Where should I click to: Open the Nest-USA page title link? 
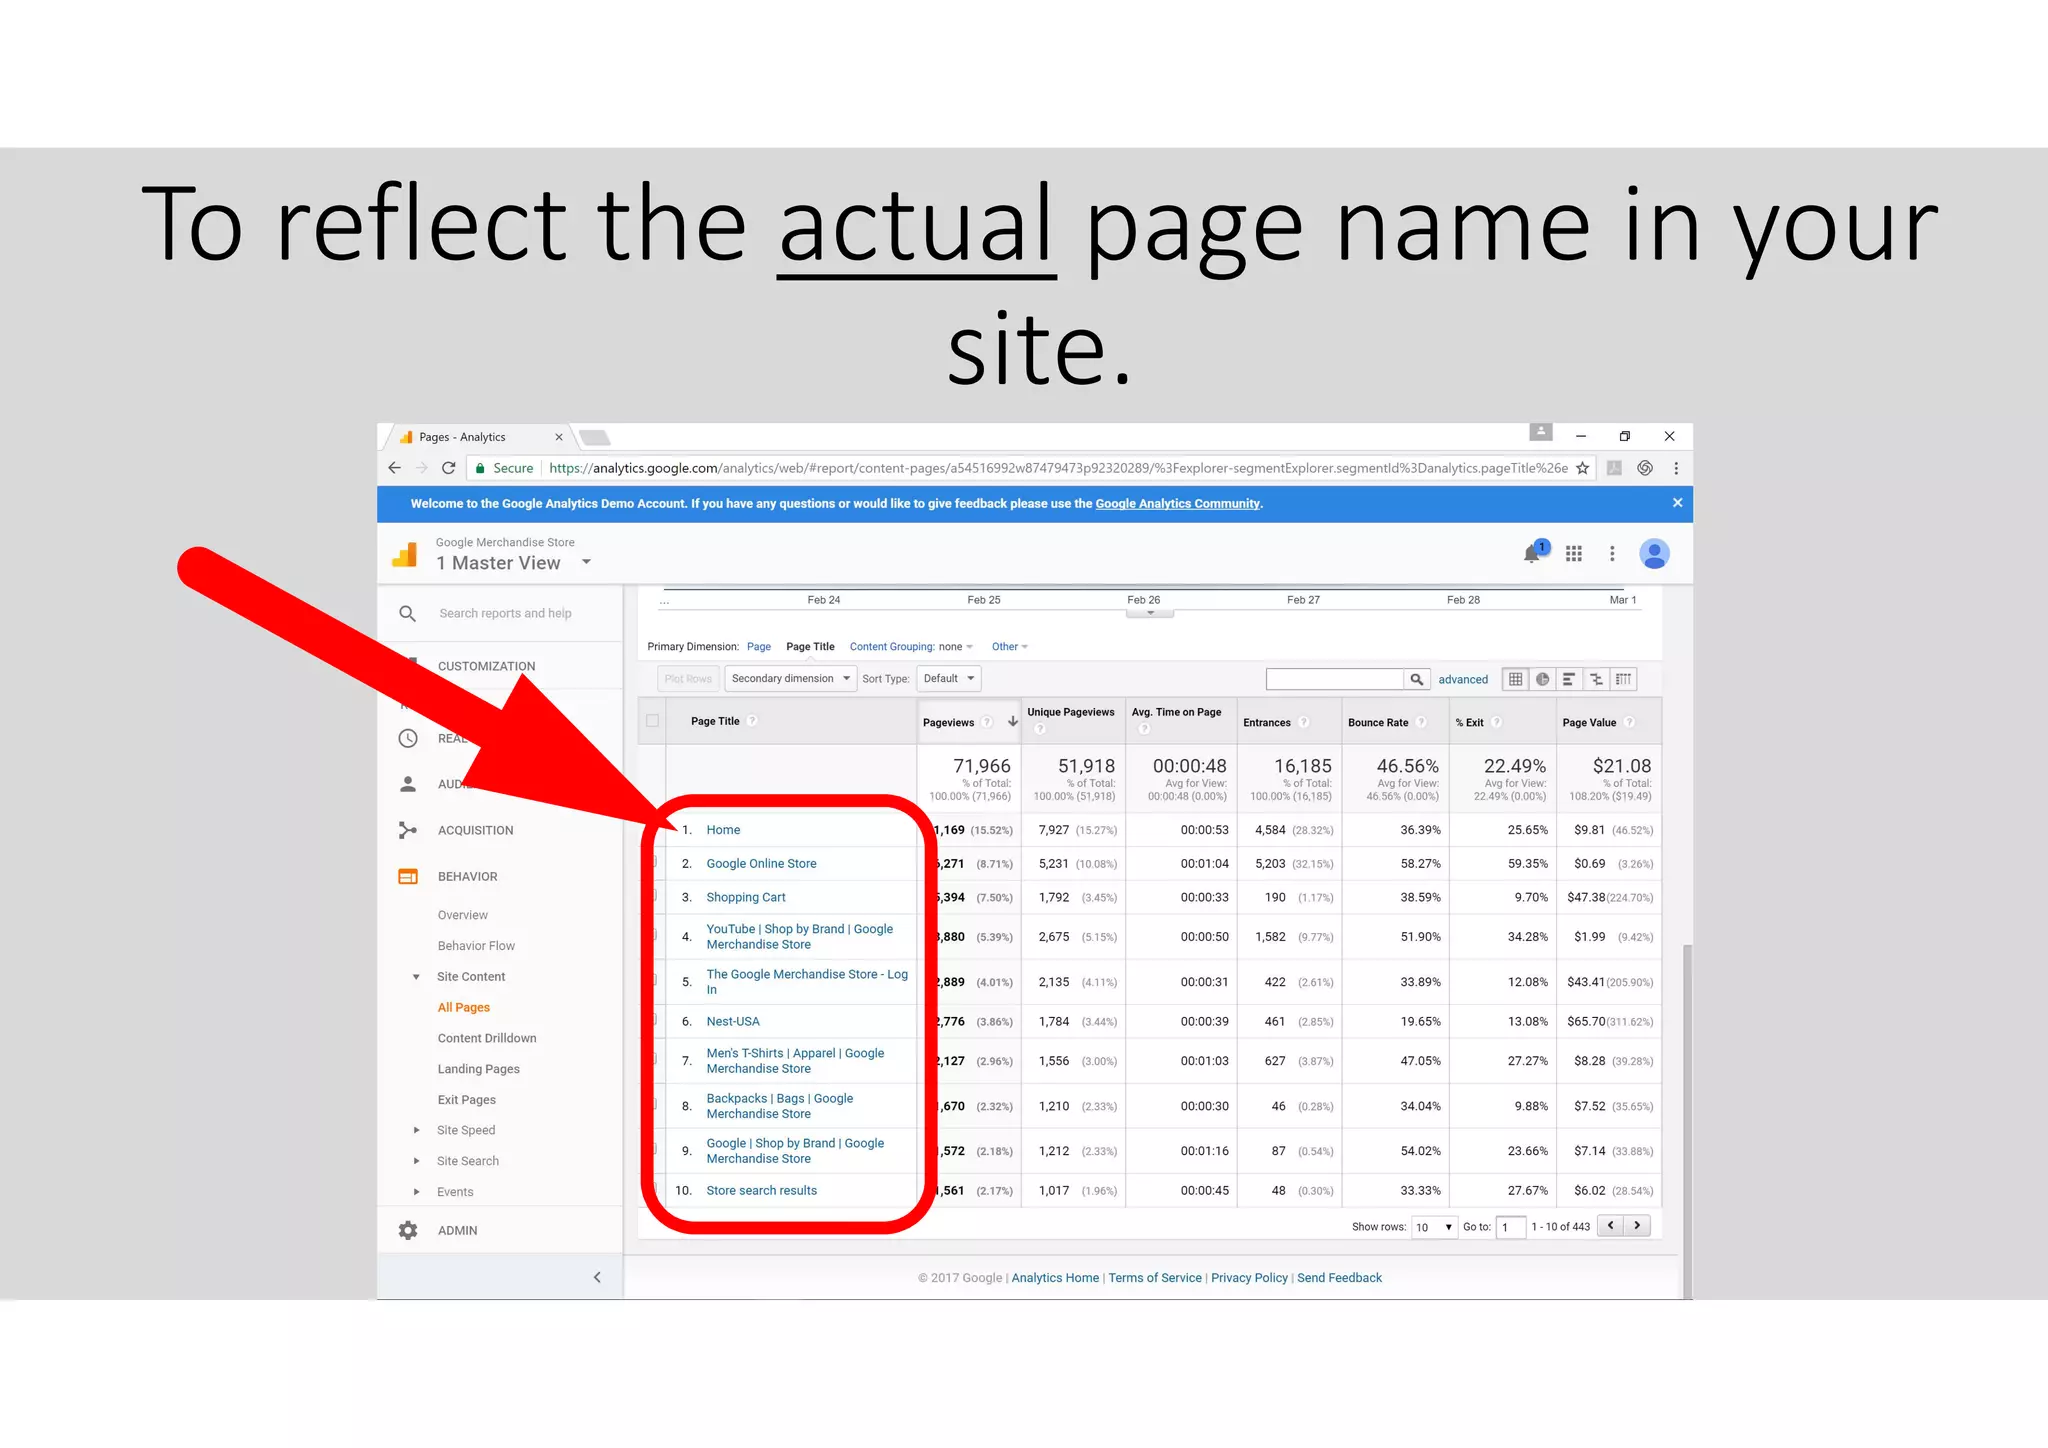point(733,1022)
